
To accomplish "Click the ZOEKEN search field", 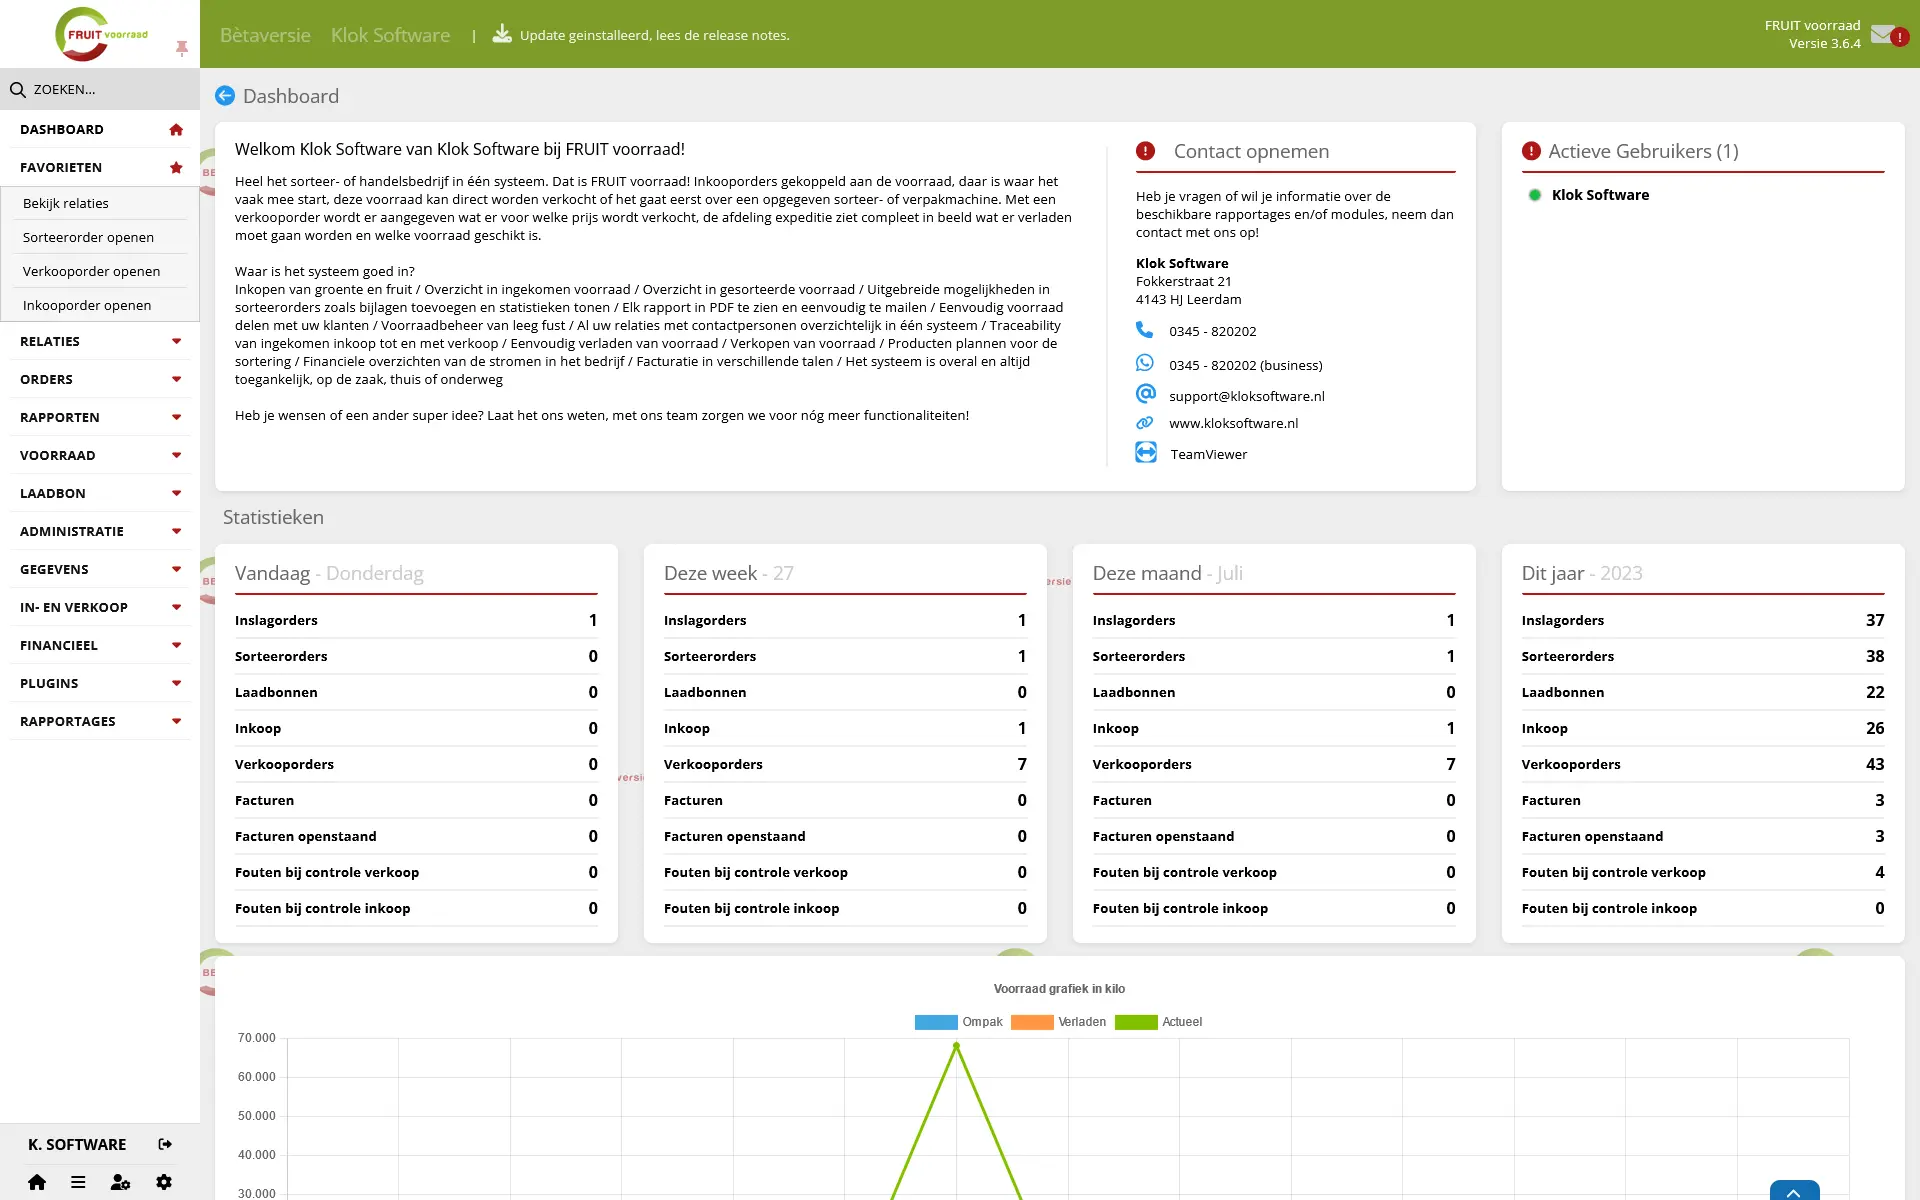I will tap(100, 89).
